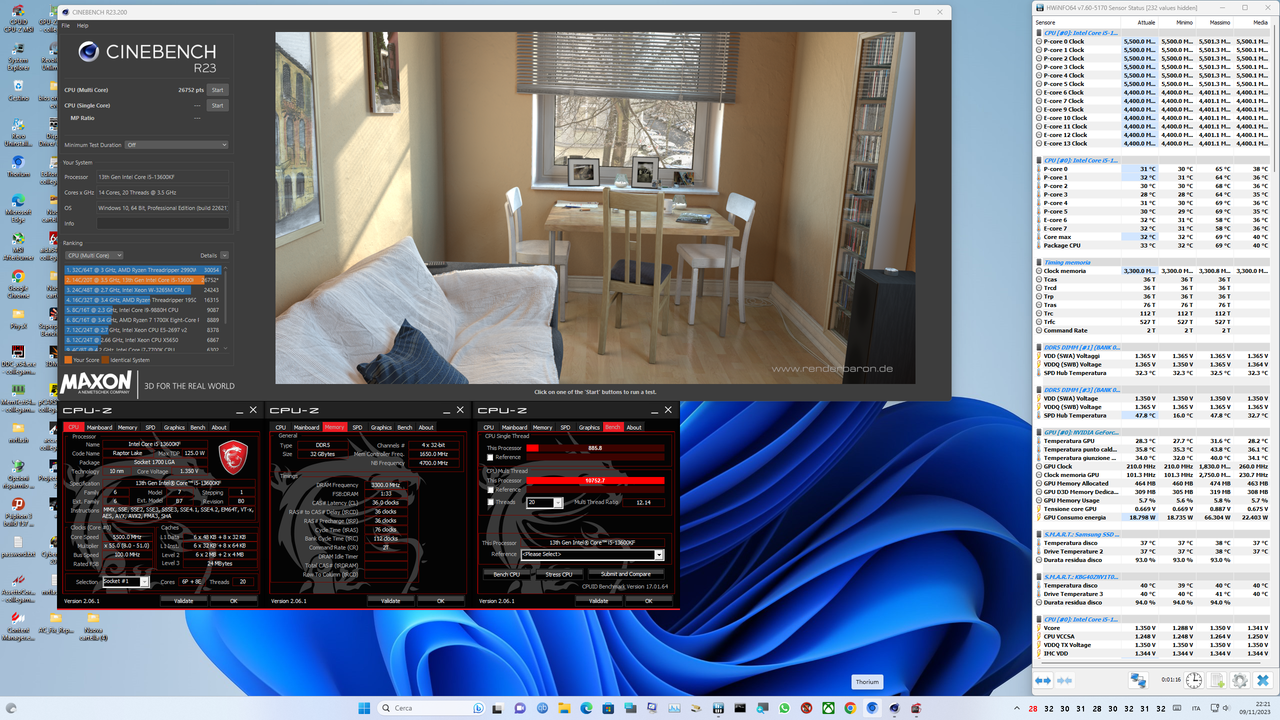This screenshot has height=720, width=1280.
Task: Check the Threads checkbox in the Bench tab
Action: (491, 502)
